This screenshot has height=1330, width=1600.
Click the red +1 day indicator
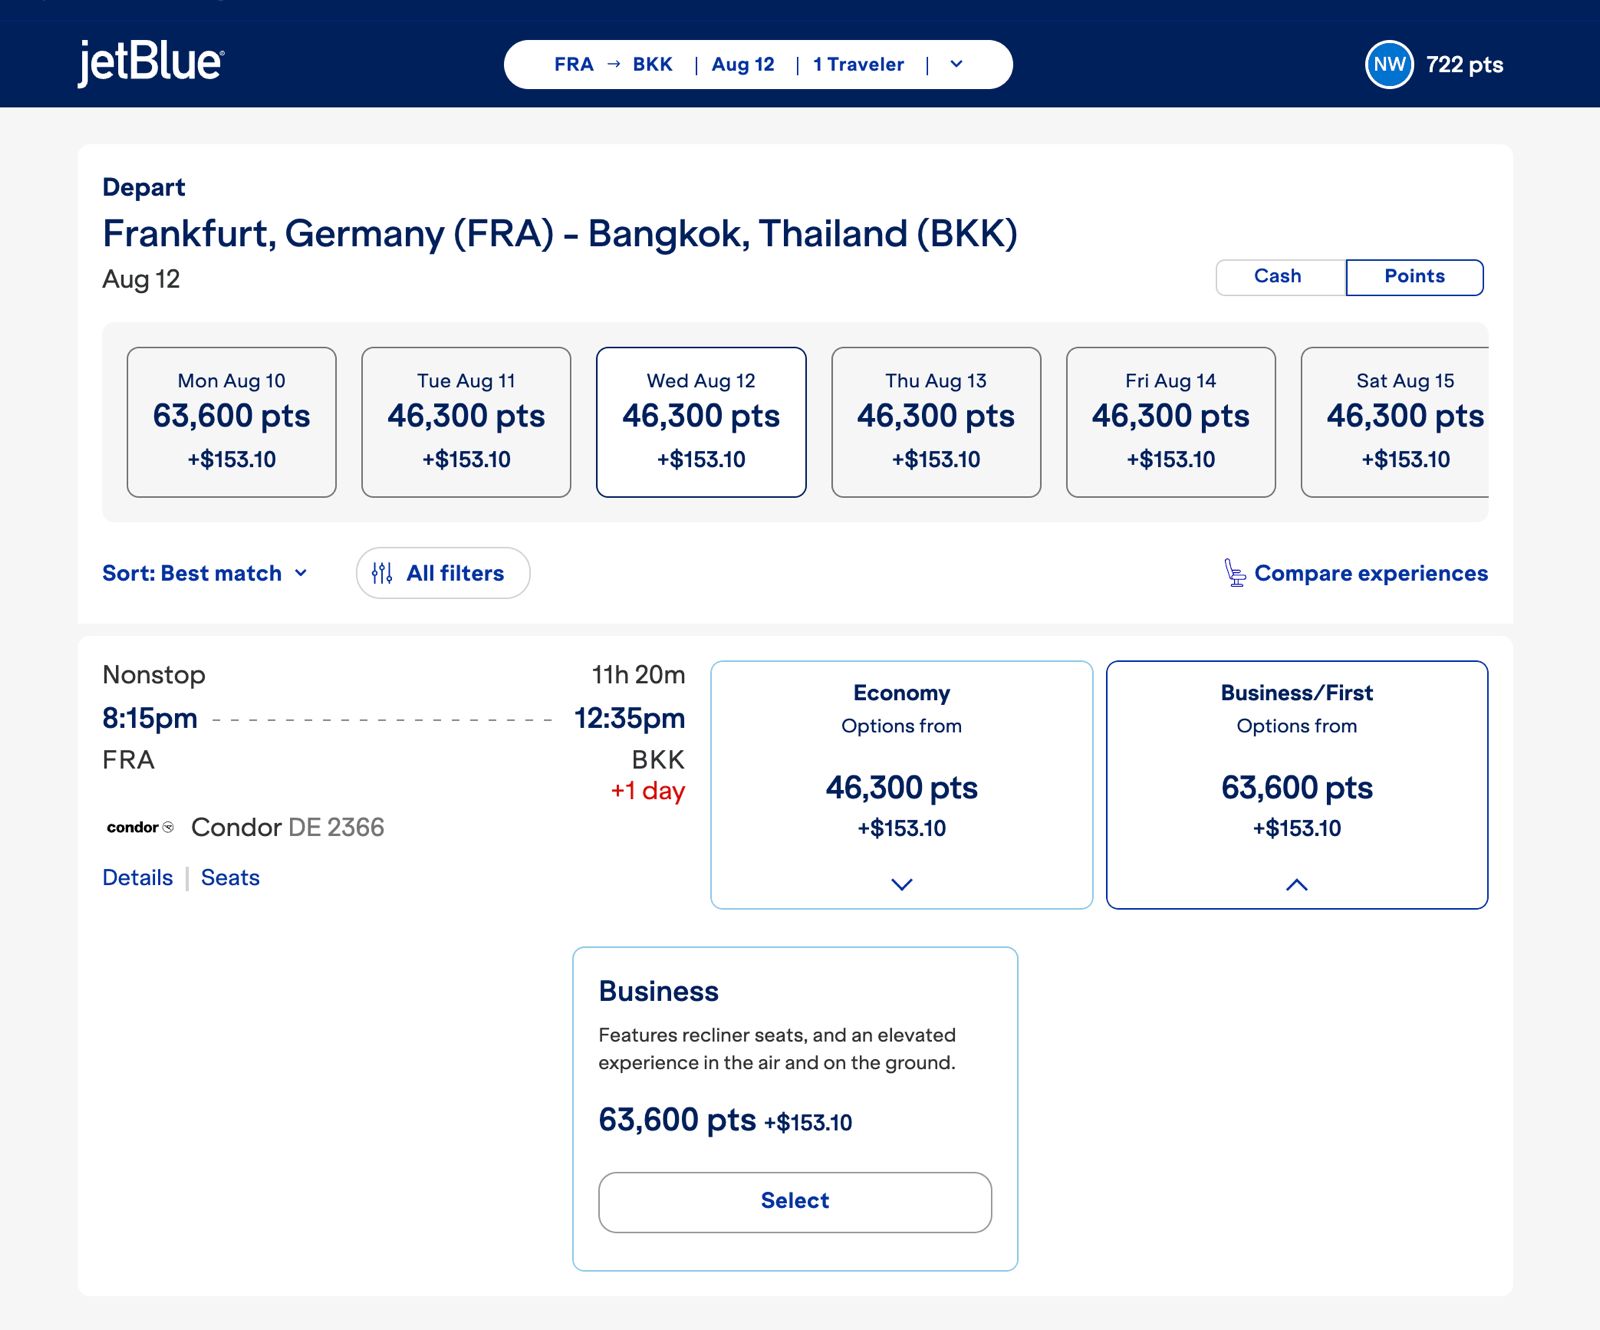pos(648,790)
